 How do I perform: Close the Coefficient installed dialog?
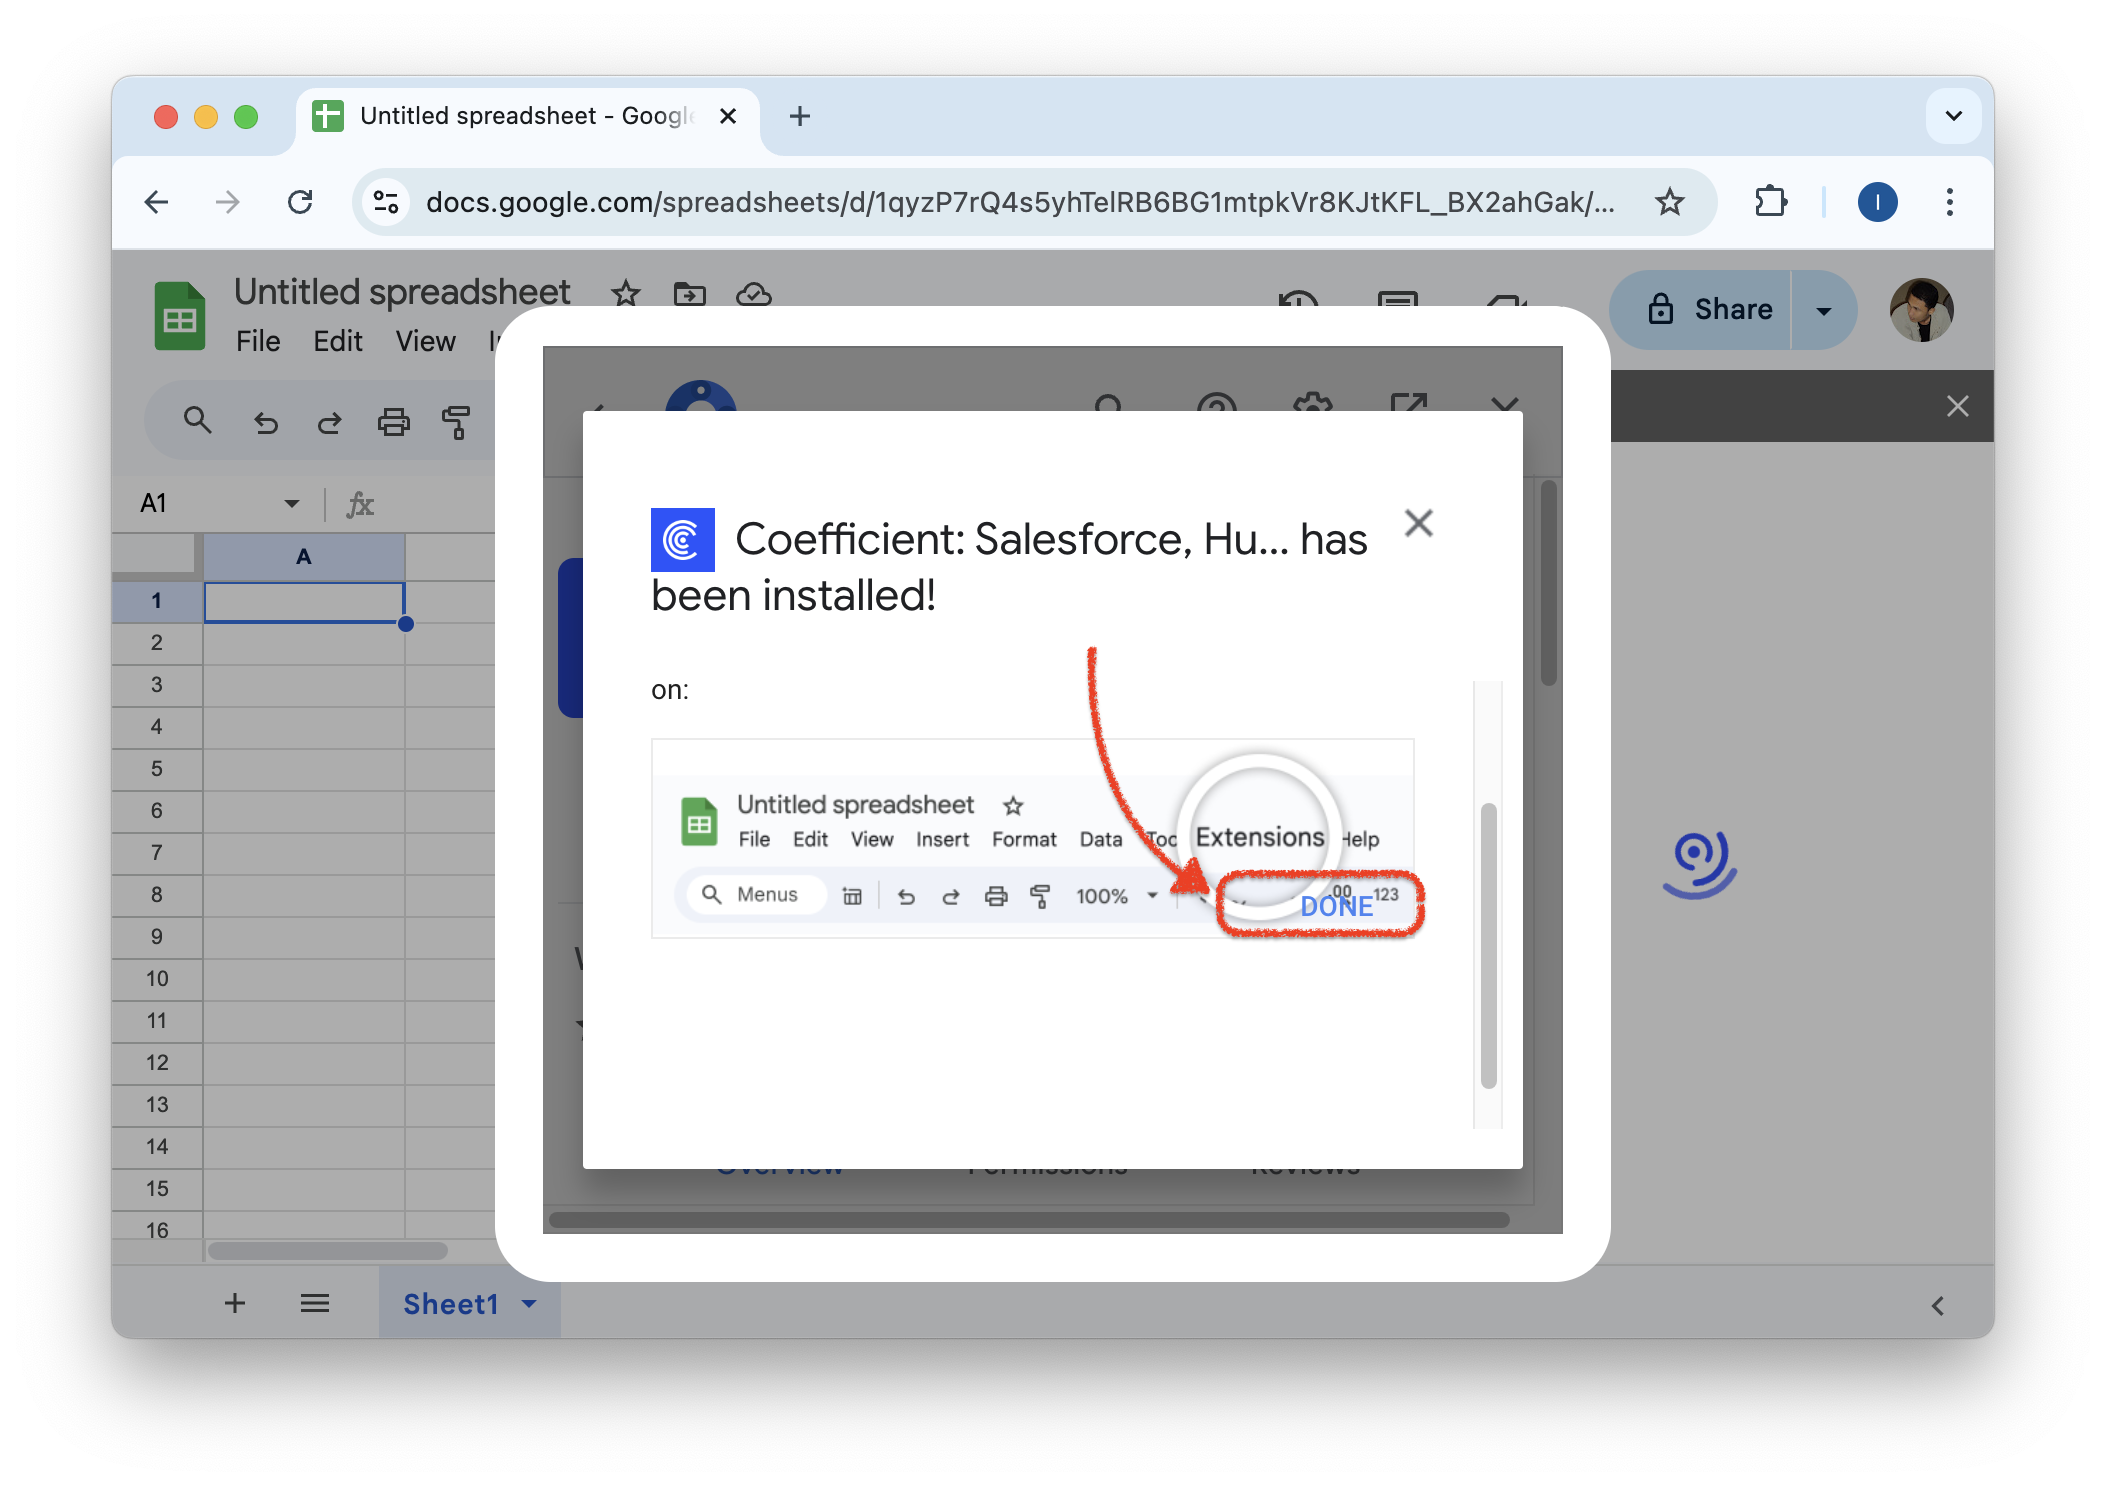pyautogui.click(x=1418, y=523)
